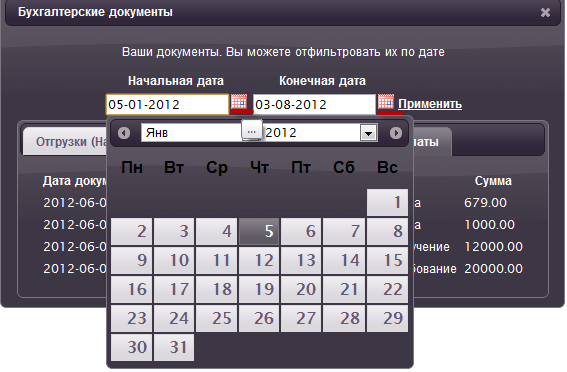The image size is (567, 372).
Task: Select day 14 in the calendar
Action: pos(344,260)
